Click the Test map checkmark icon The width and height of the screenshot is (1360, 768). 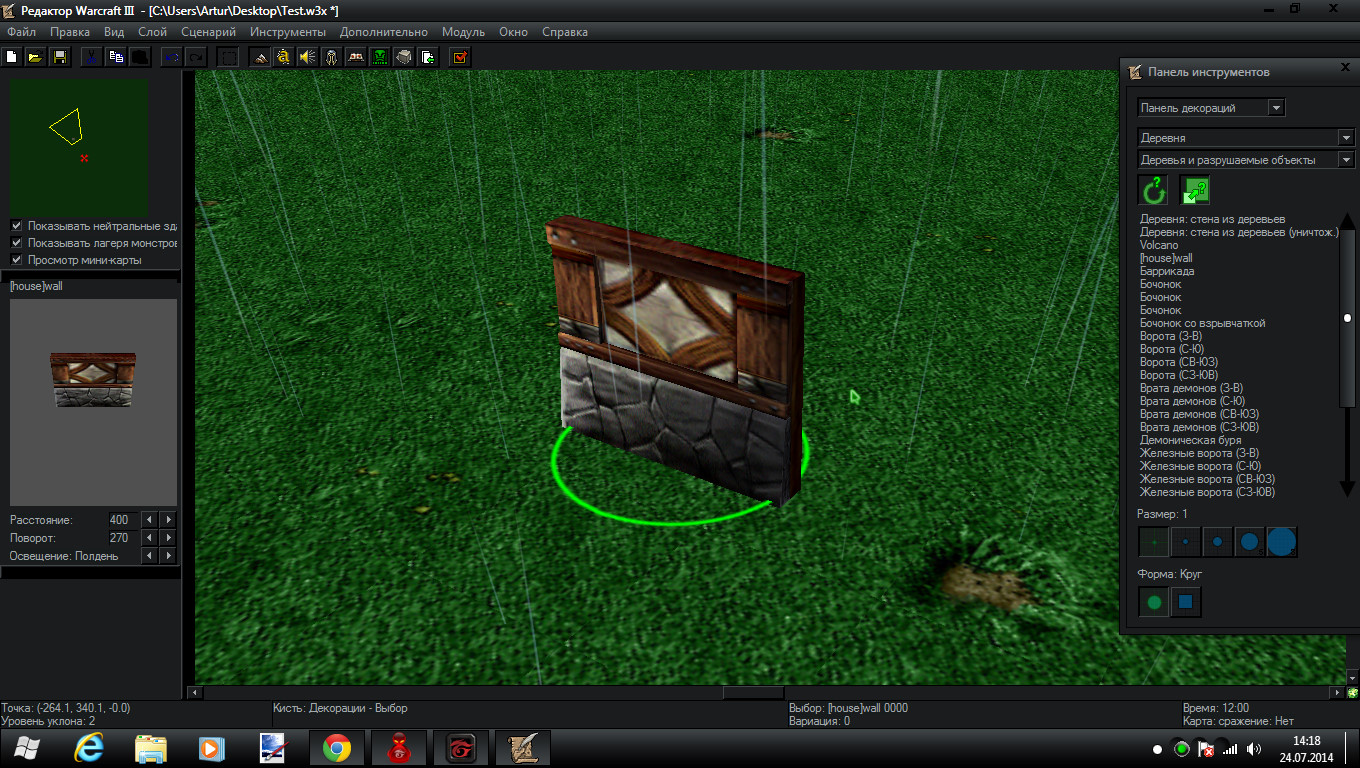tap(460, 57)
